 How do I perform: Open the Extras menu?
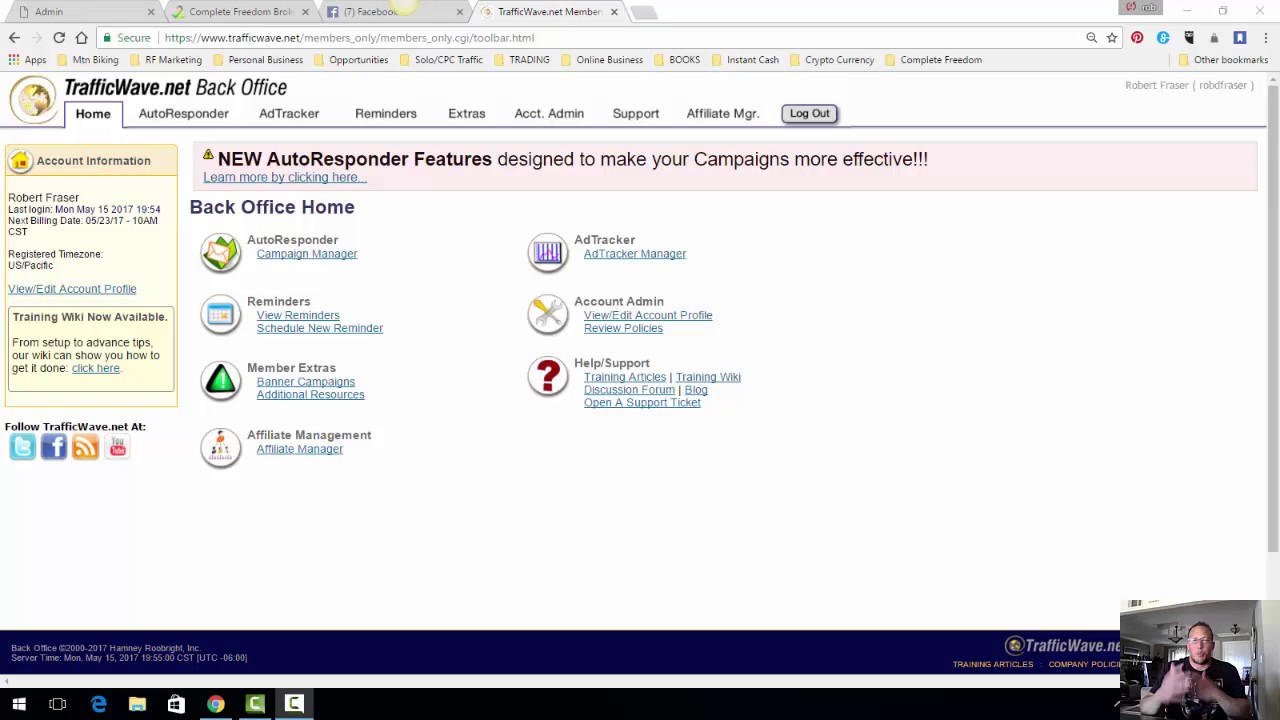pyautogui.click(x=467, y=114)
